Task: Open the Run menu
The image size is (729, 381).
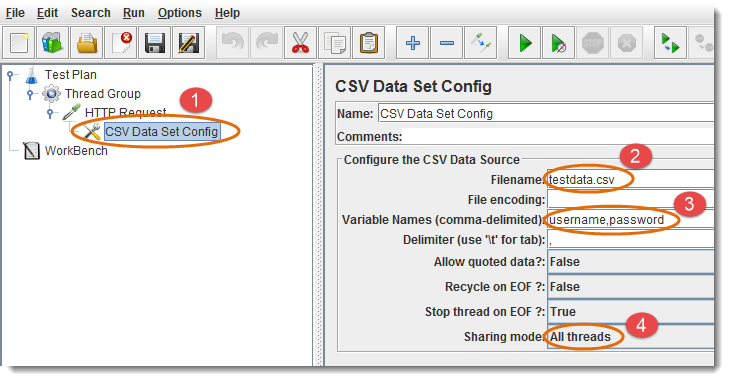Action: pyautogui.click(x=133, y=13)
